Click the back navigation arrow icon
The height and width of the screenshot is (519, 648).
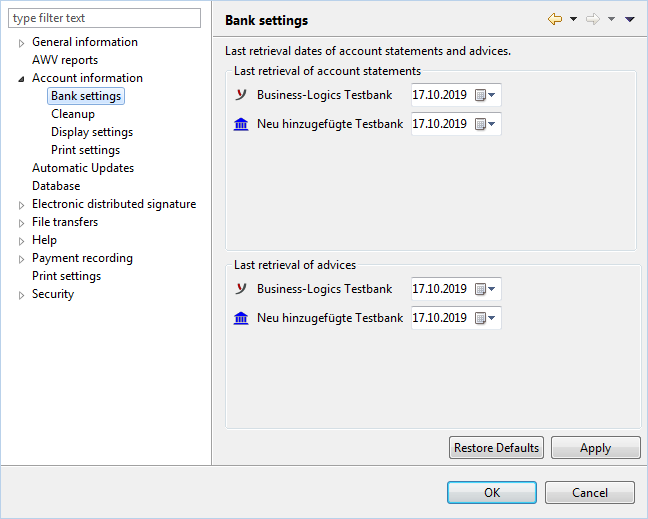555,19
